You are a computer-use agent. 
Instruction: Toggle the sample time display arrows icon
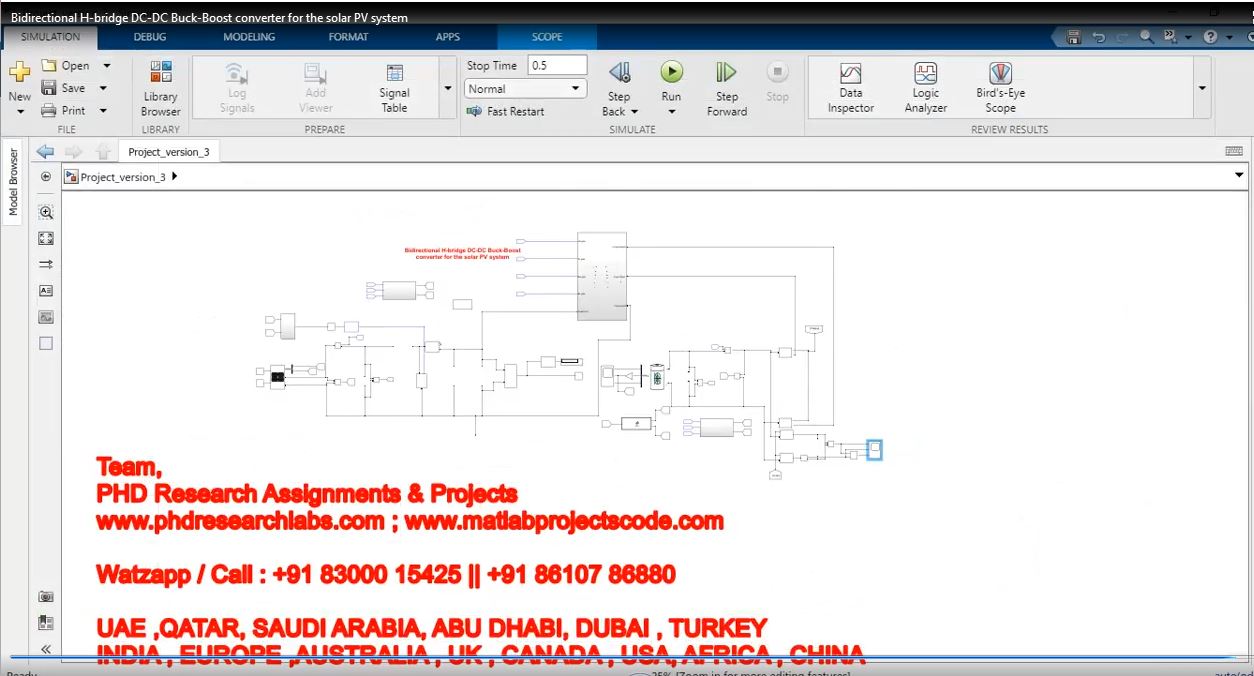[x=45, y=265]
